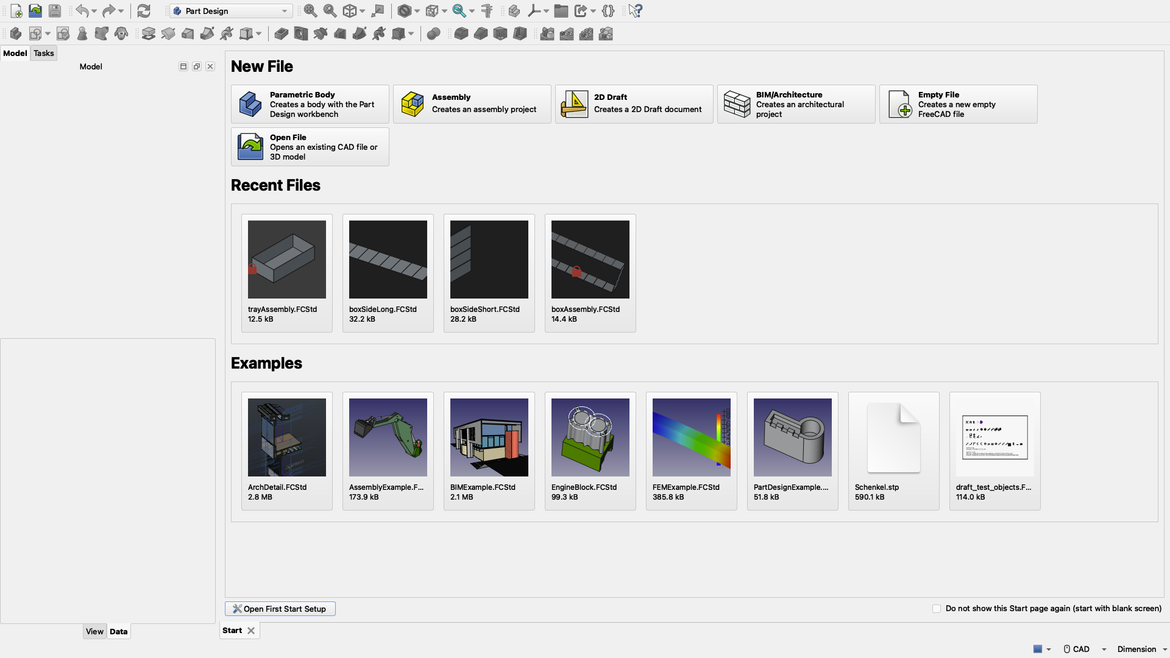Switch to the Data tab at bottom left
The height and width of the screenshot is (658, 1170).
(x=118, y=631)
